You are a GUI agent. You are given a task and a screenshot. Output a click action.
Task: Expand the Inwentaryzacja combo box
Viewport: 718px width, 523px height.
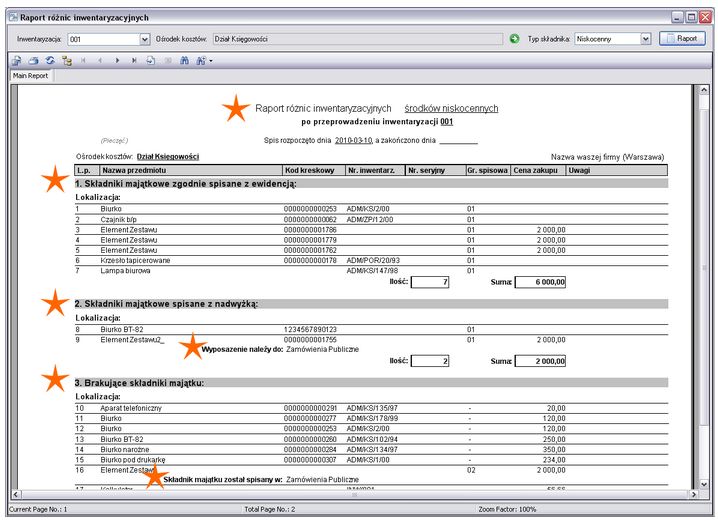[144, 39]
